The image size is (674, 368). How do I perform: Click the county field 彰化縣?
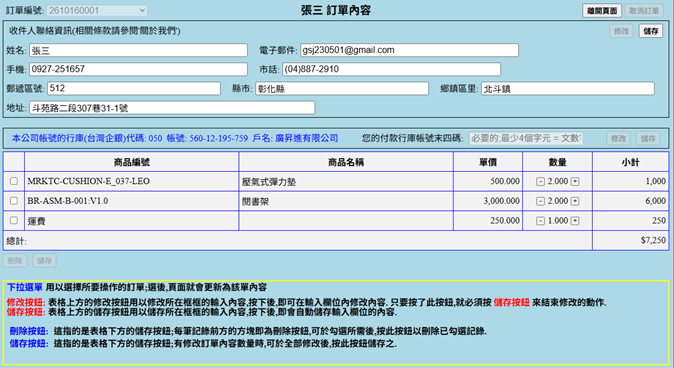tap(342, 89)
